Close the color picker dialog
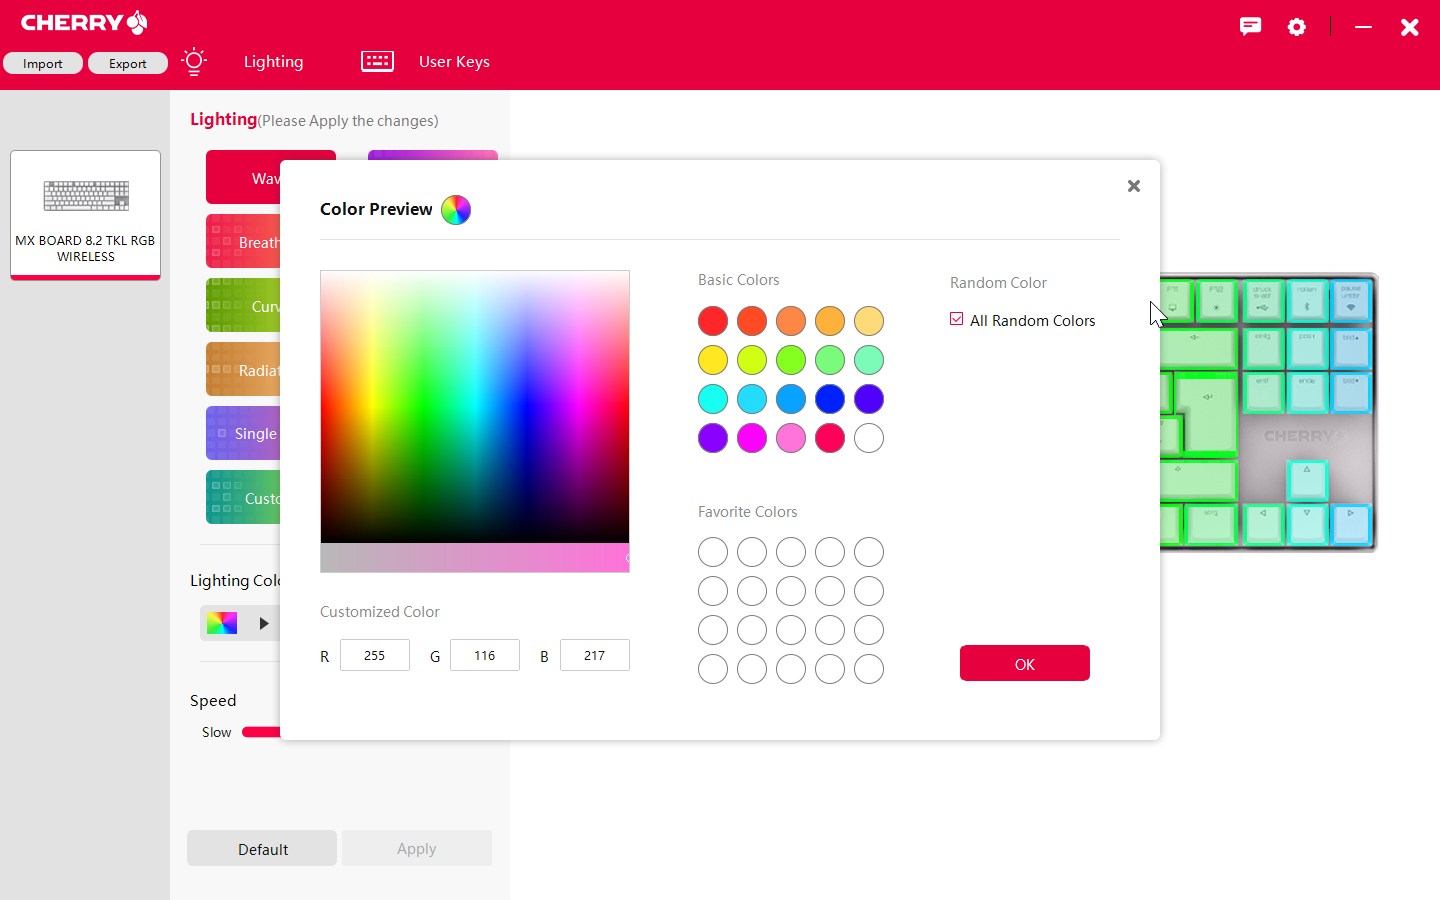Image resolution: width=1440 pixels, height=900 pixels. coord(1133,186)
